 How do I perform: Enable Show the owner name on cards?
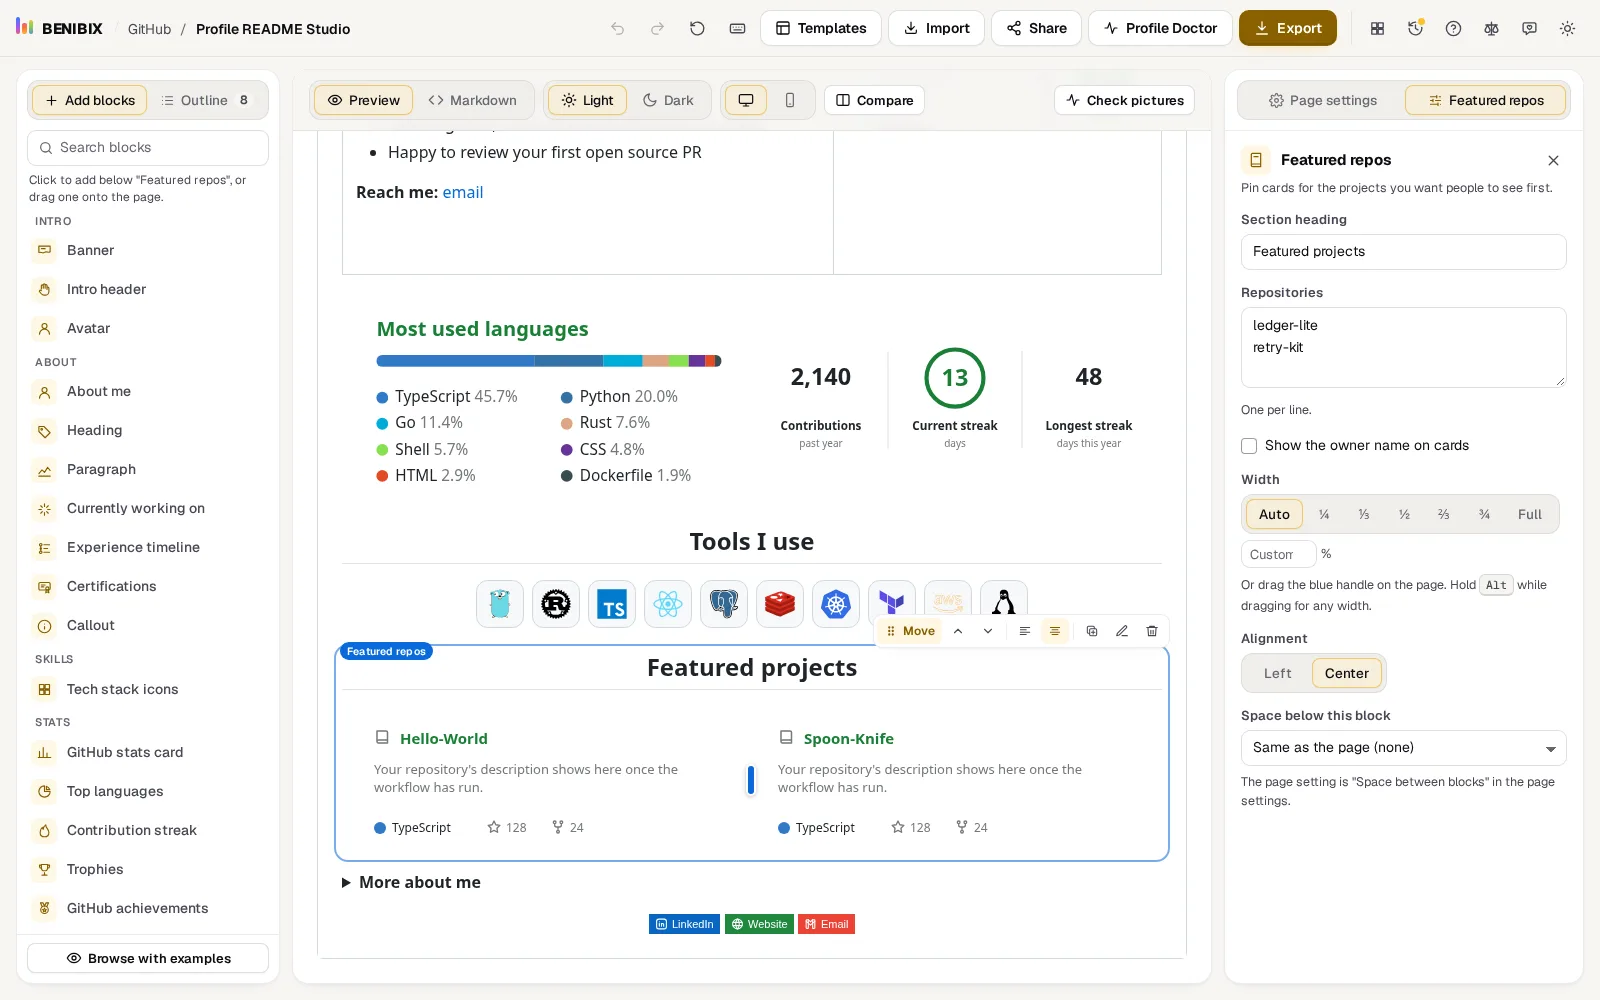tap(1249, 445)
